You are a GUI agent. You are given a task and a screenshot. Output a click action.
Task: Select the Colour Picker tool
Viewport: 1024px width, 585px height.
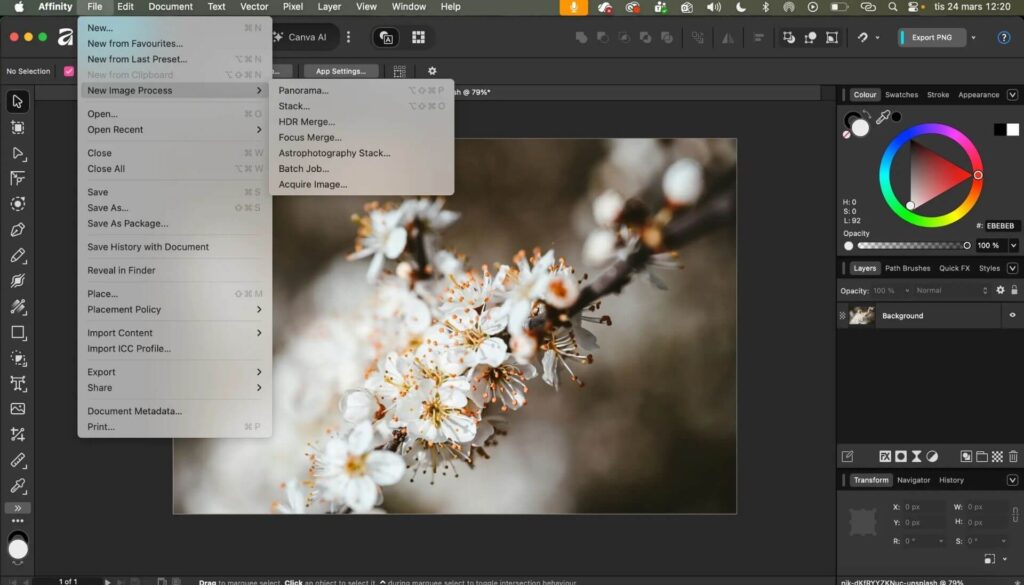pos(16,486)
